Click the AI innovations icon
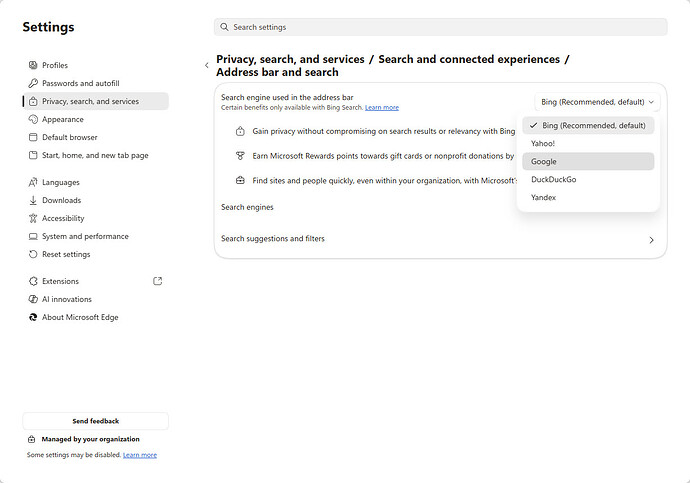 pos(33,299)
